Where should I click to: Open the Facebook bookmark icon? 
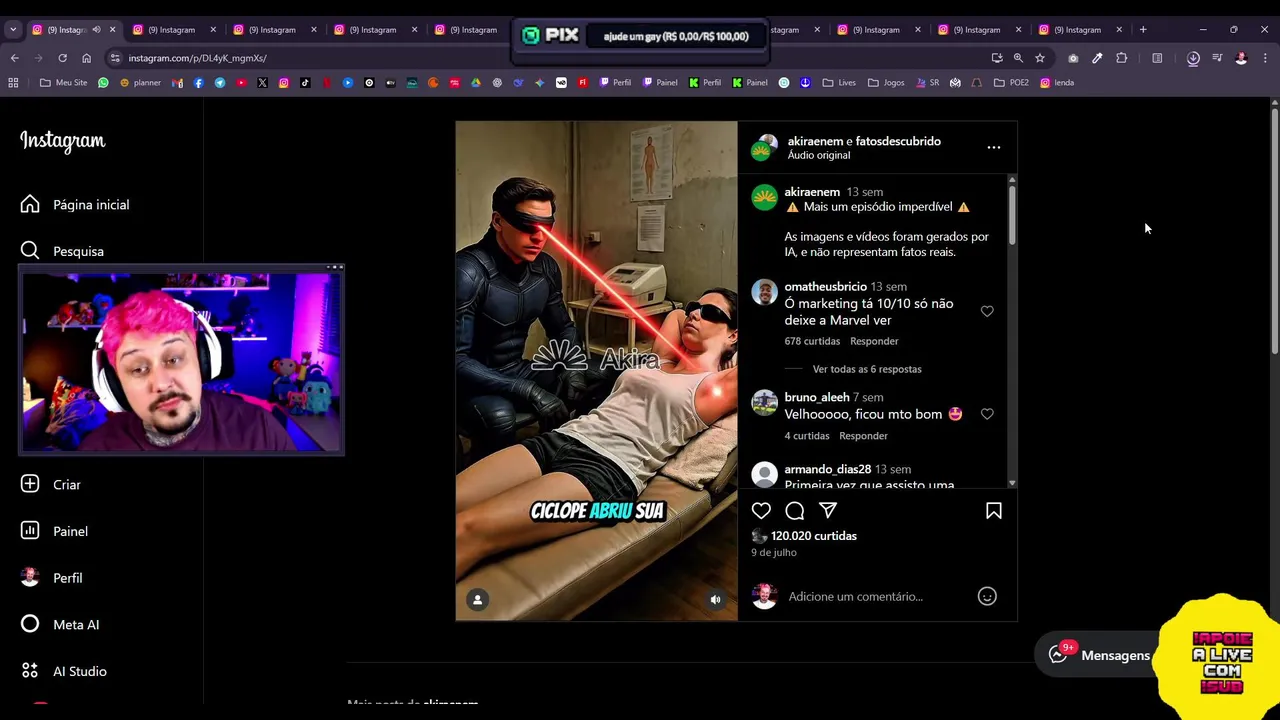pos(198,83)
